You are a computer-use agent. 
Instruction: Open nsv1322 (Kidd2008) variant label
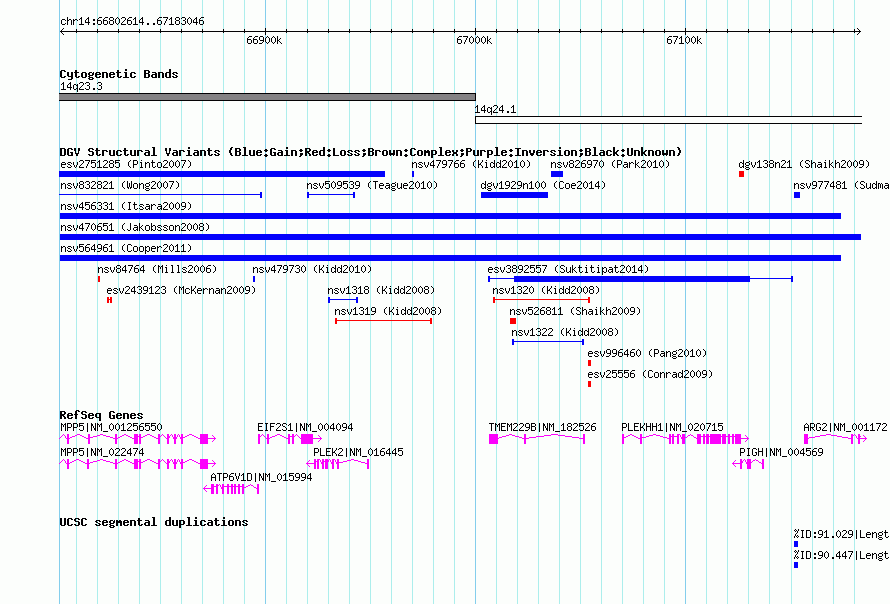(x=565, y=332)
